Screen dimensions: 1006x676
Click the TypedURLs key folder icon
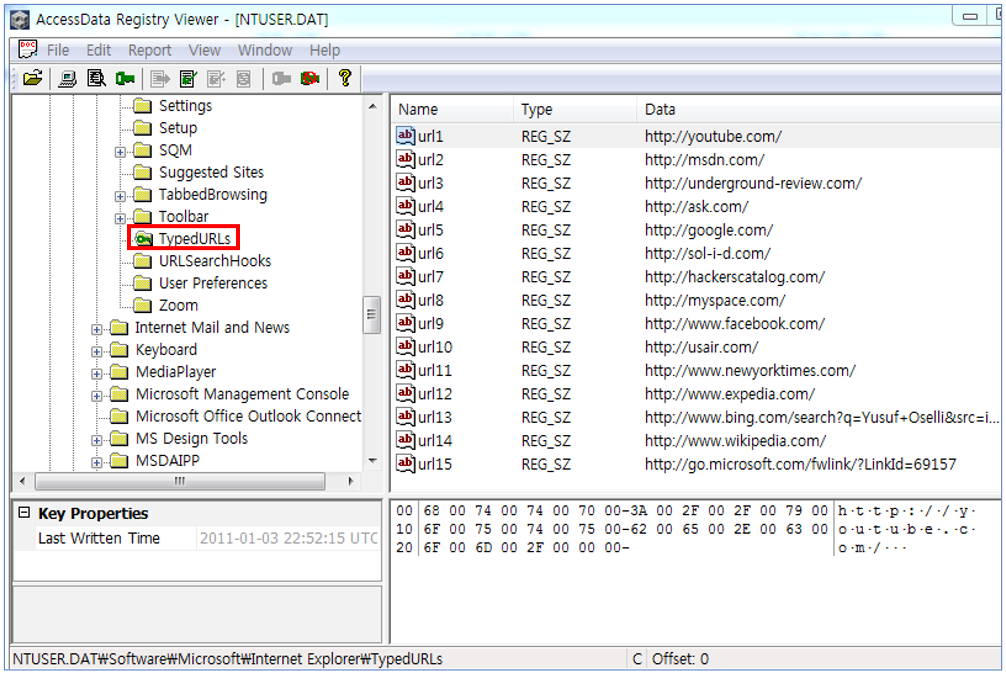click(144, 239)
